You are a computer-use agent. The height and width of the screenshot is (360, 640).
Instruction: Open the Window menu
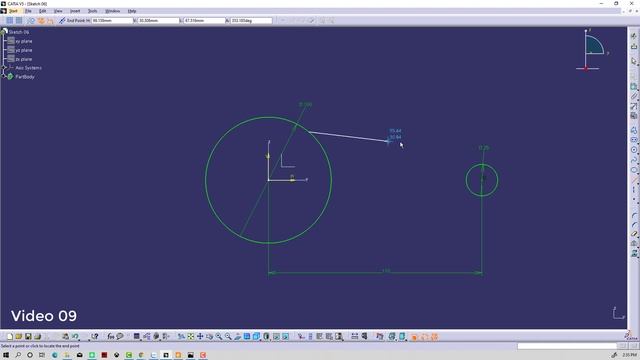pyautogui.click(x=112, y=11)
